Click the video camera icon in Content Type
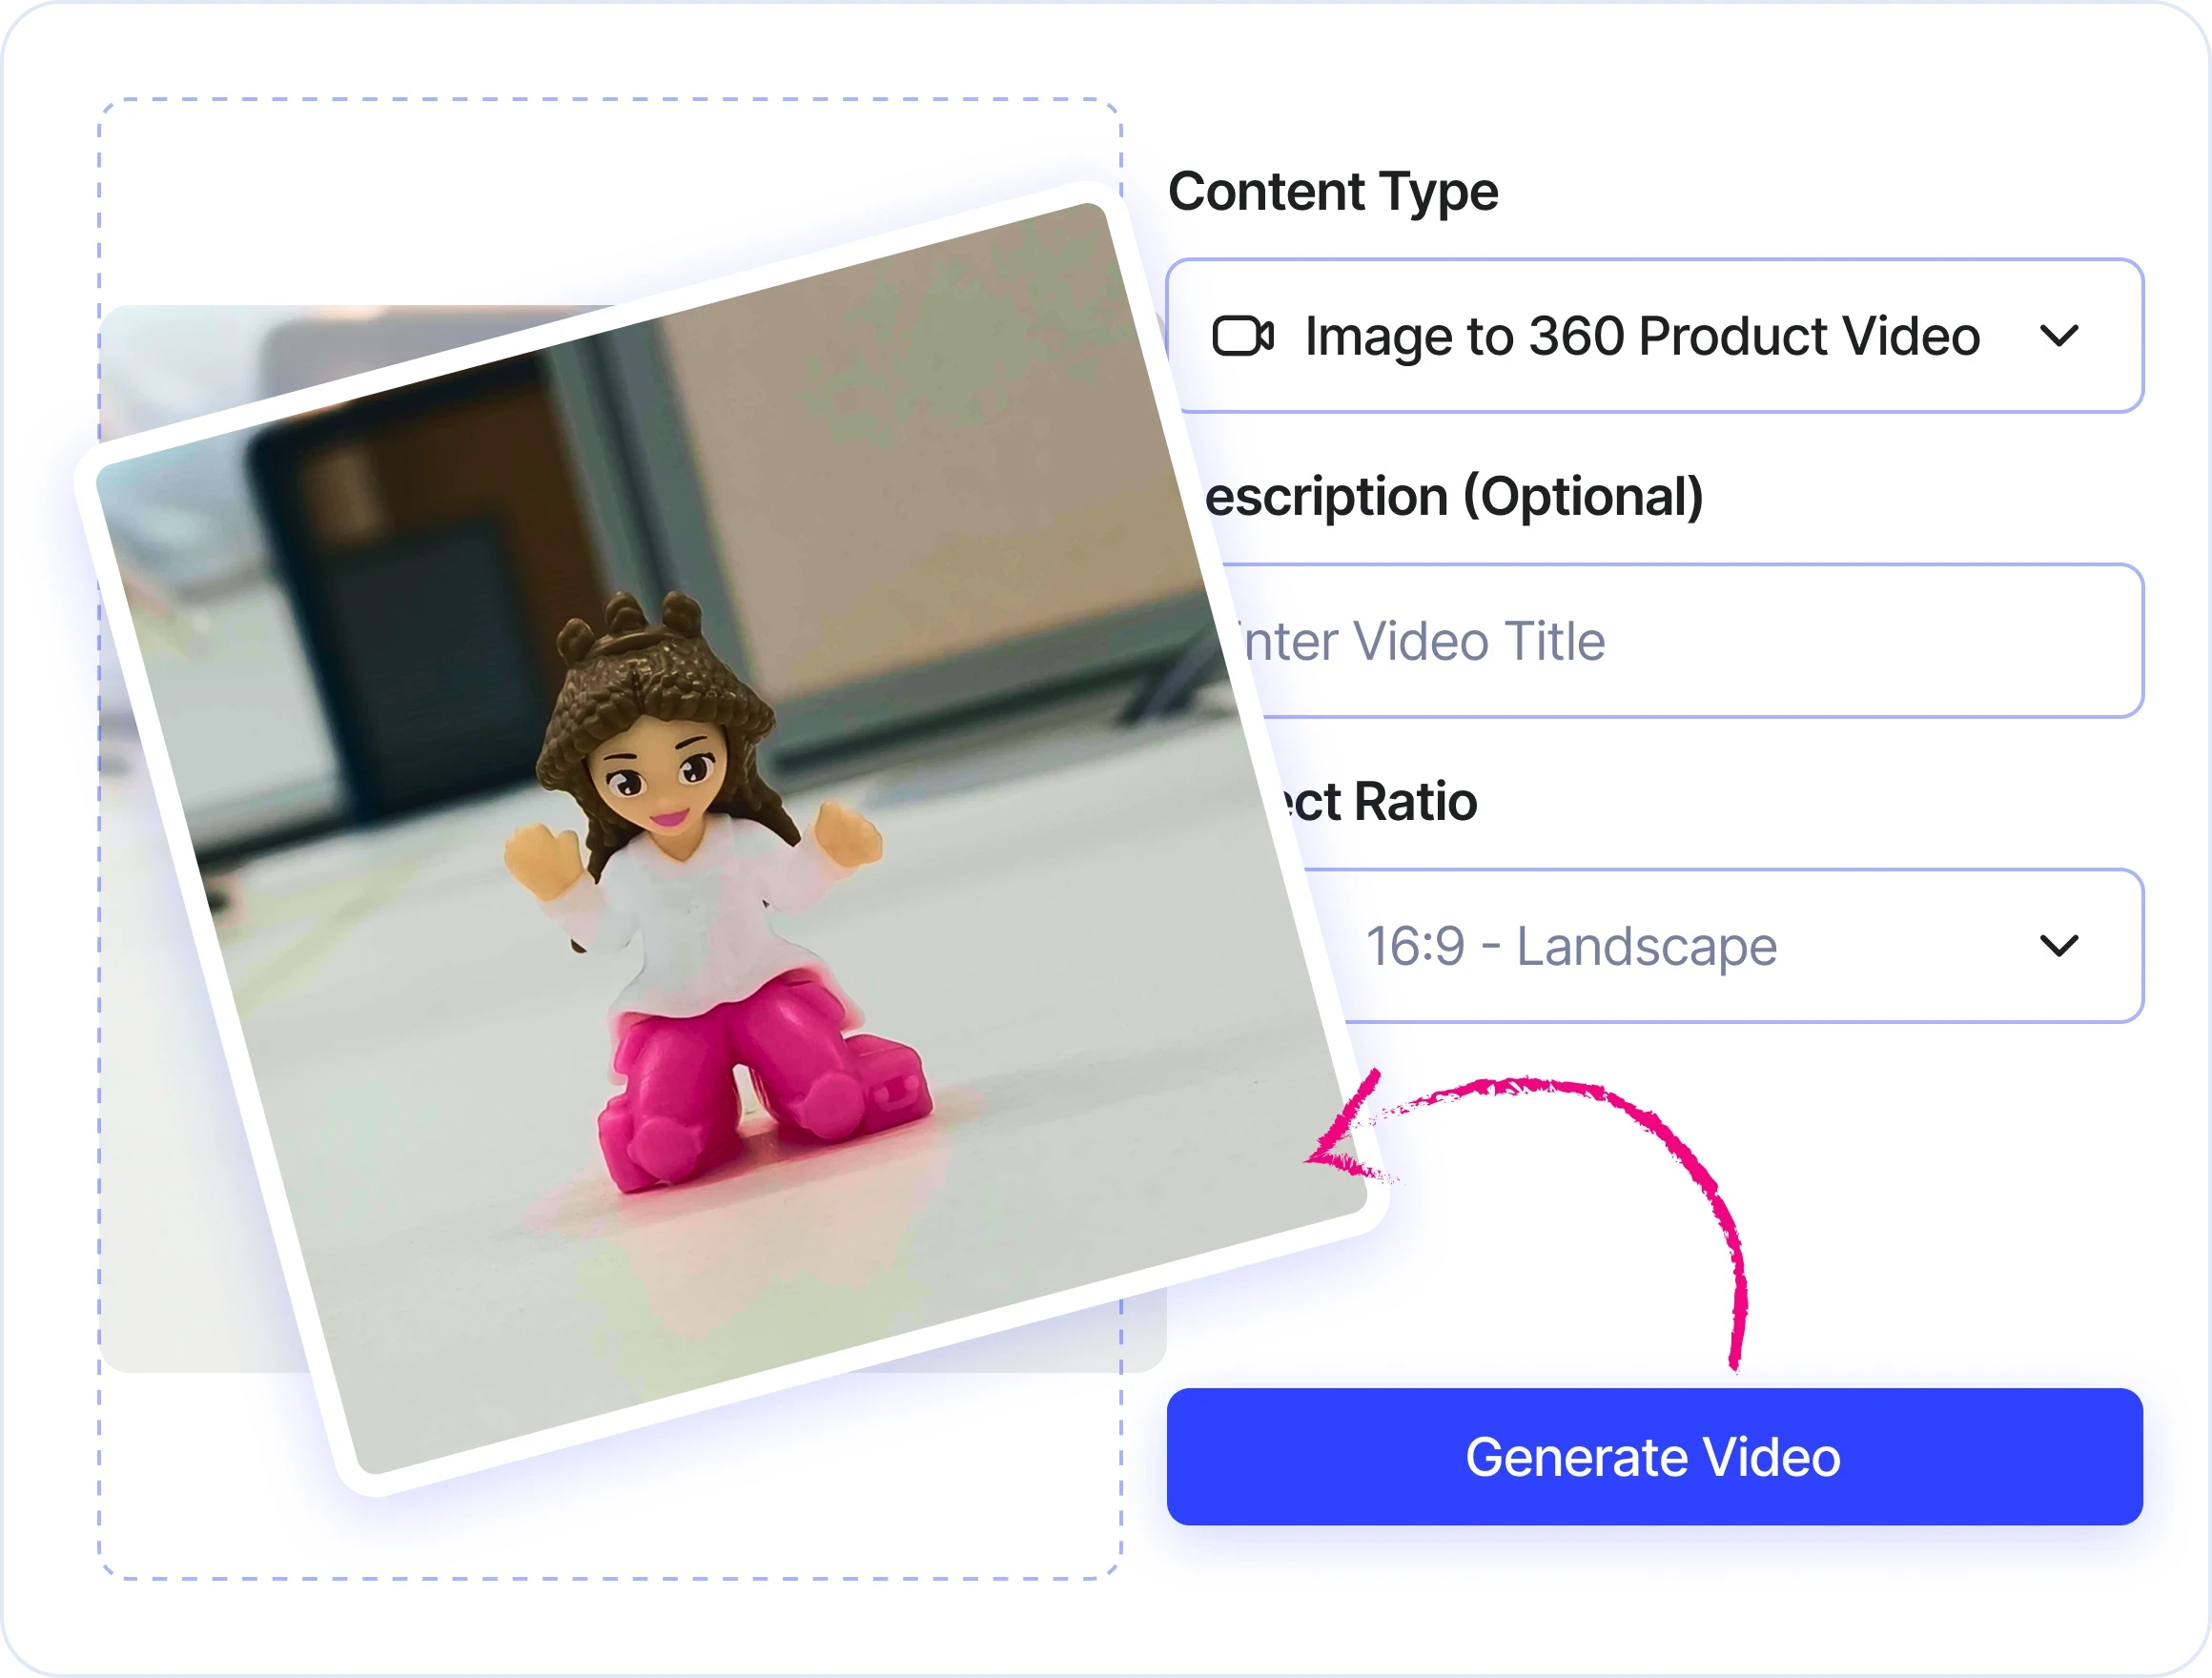2212x1678 pixels. (x=1242, y=336)
